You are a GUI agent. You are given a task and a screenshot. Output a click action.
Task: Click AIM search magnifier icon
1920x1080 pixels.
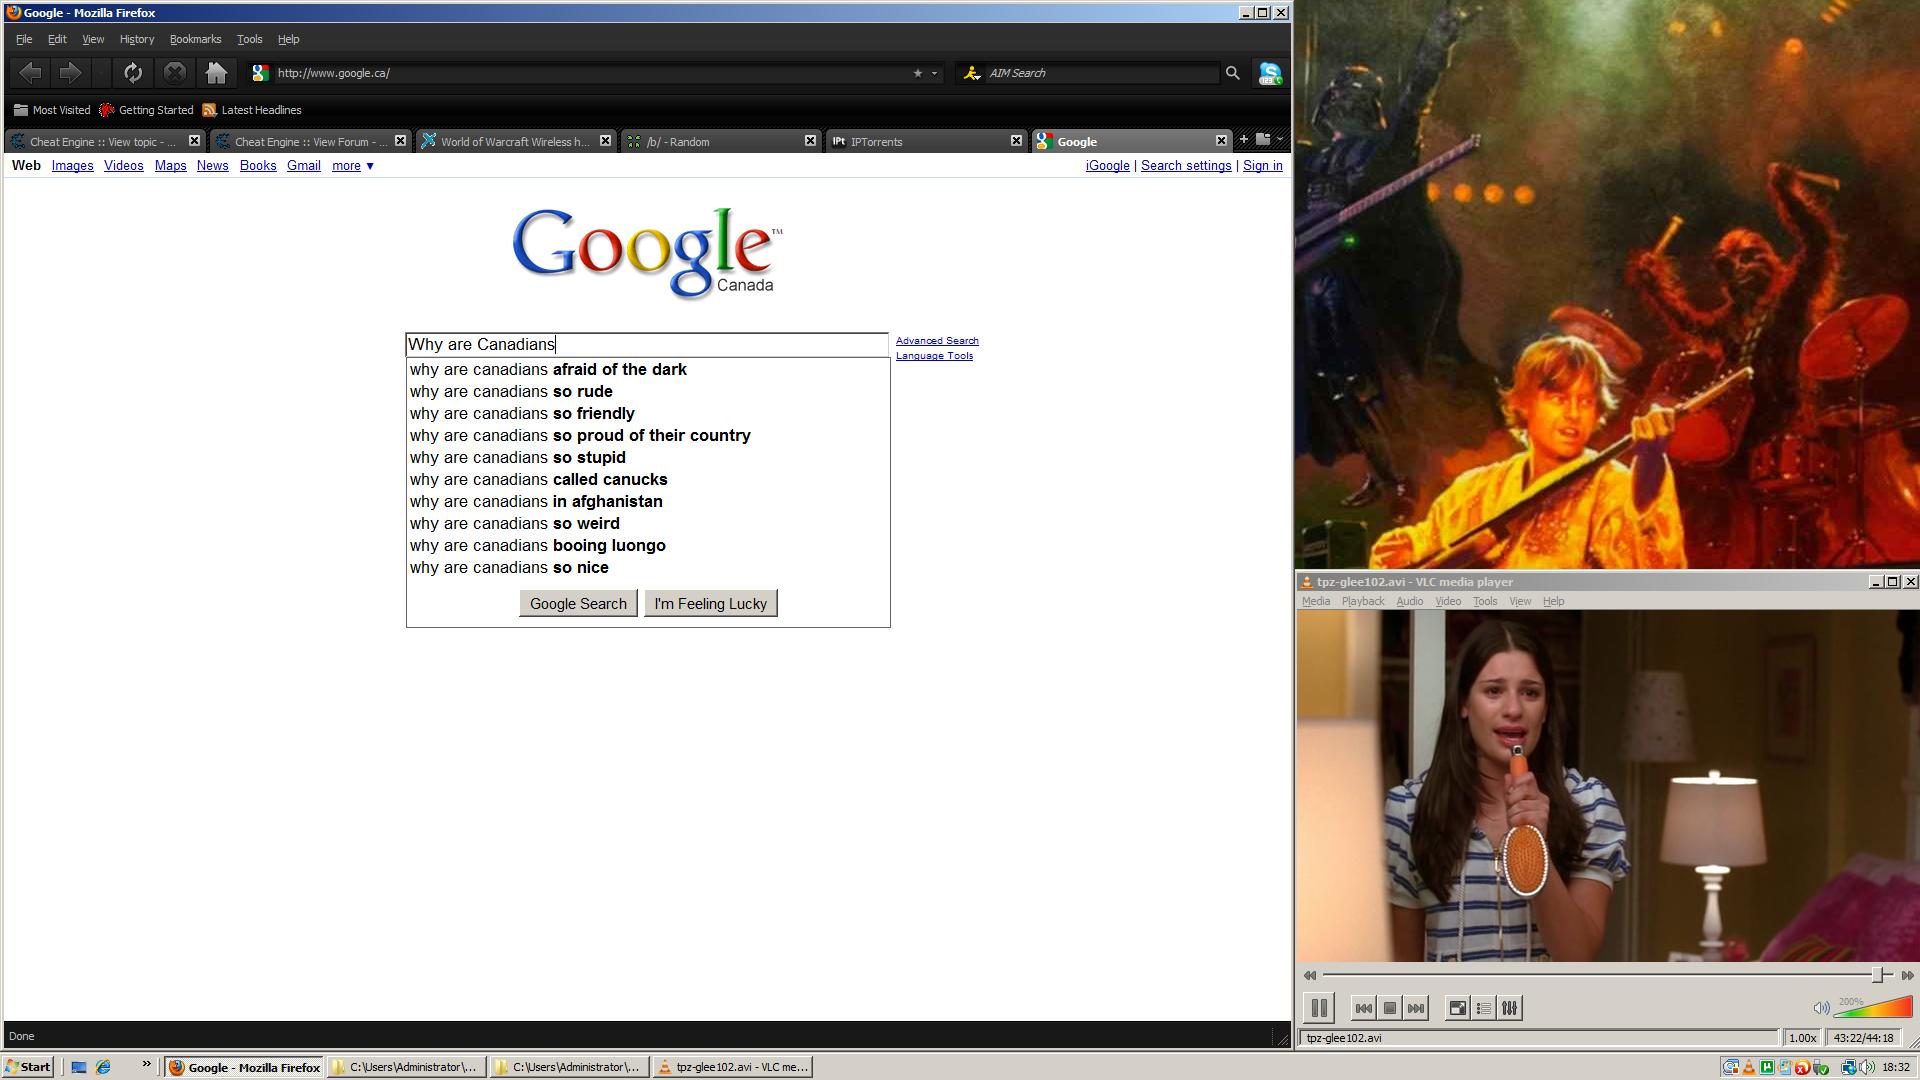[x=1232, y=73]
